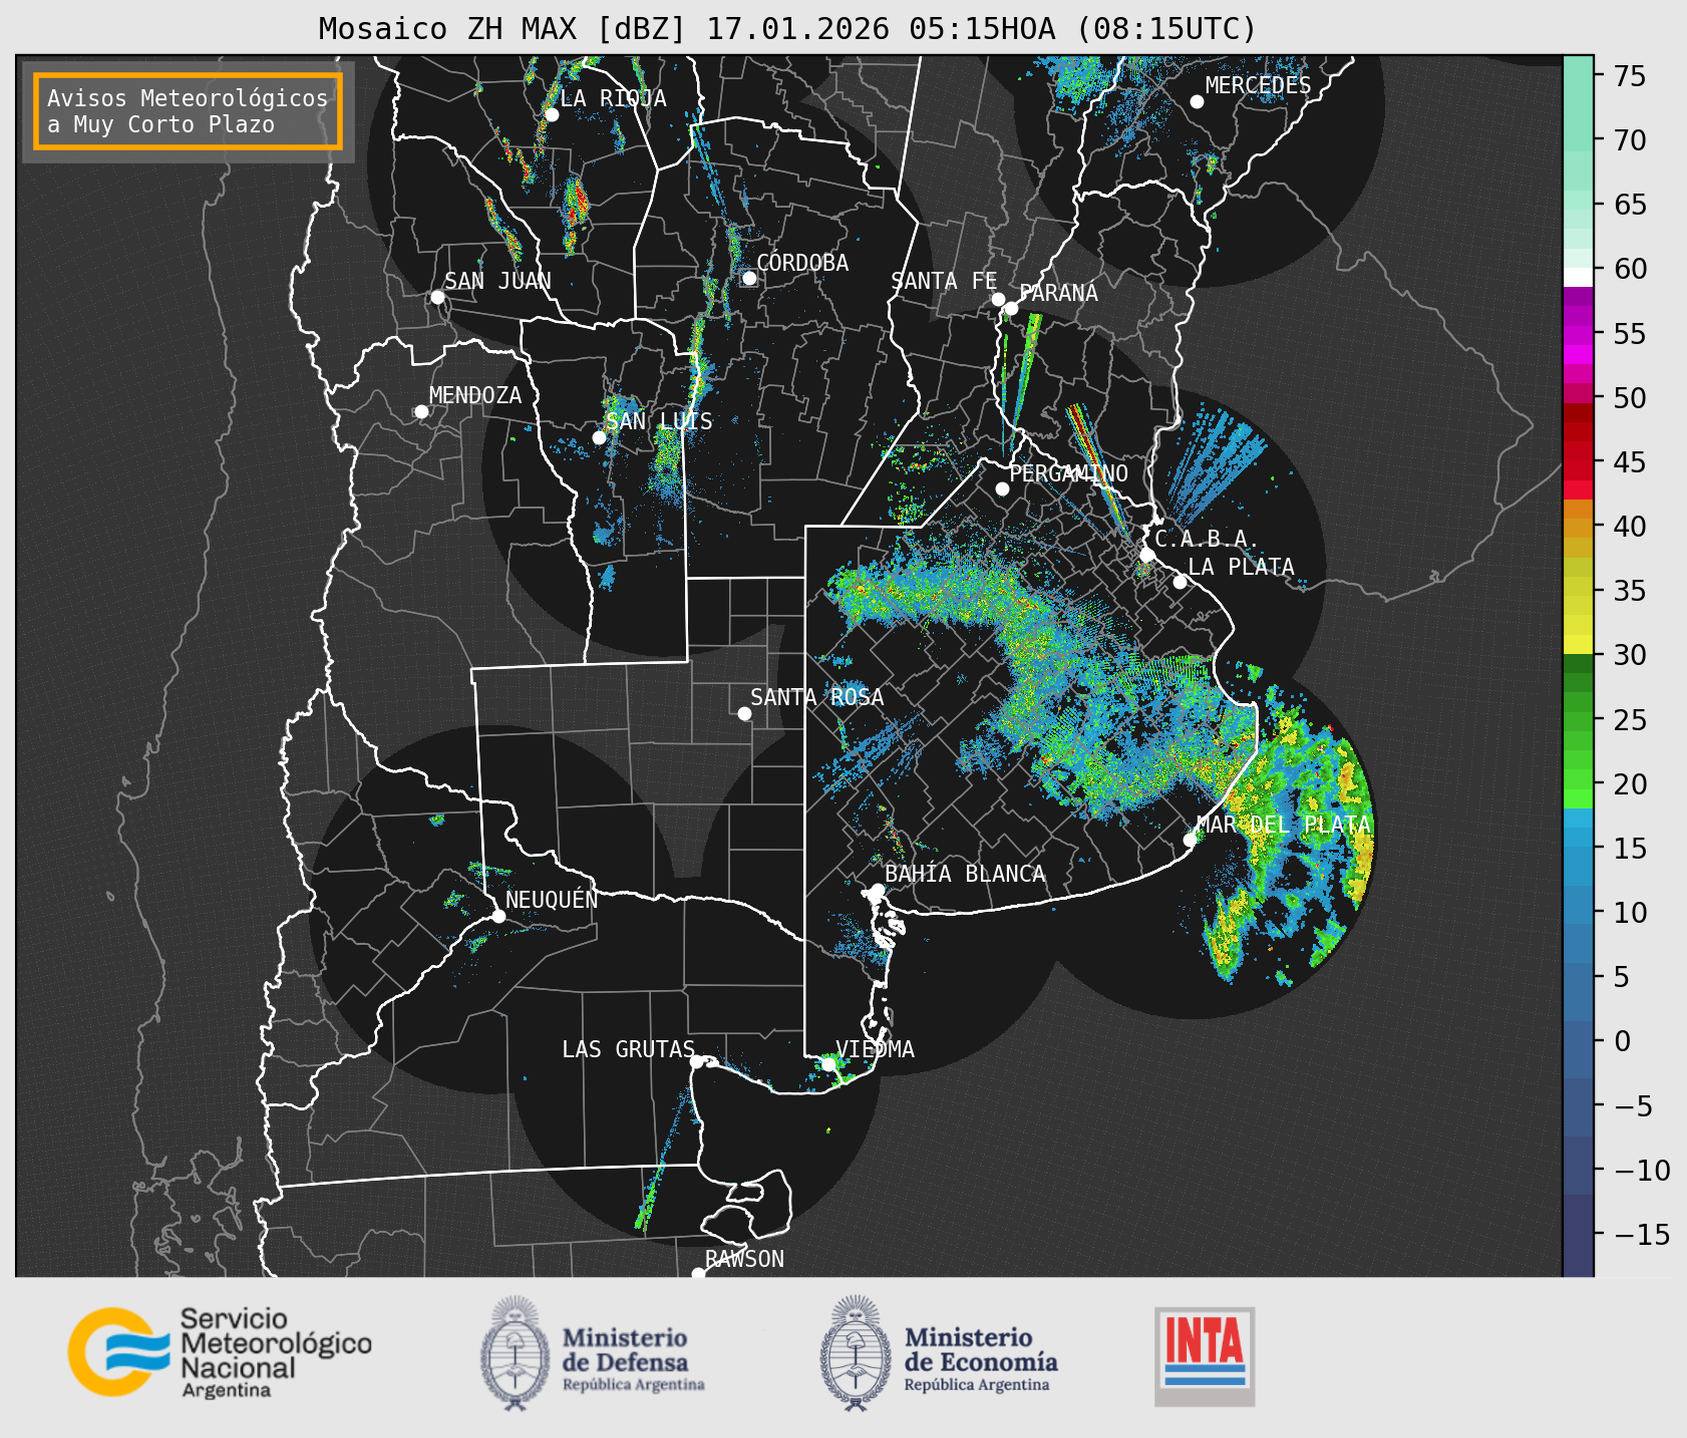
Task: Open Avisos Meteorológicos a Muy Corto Plazo
Action: coord(188,111)
